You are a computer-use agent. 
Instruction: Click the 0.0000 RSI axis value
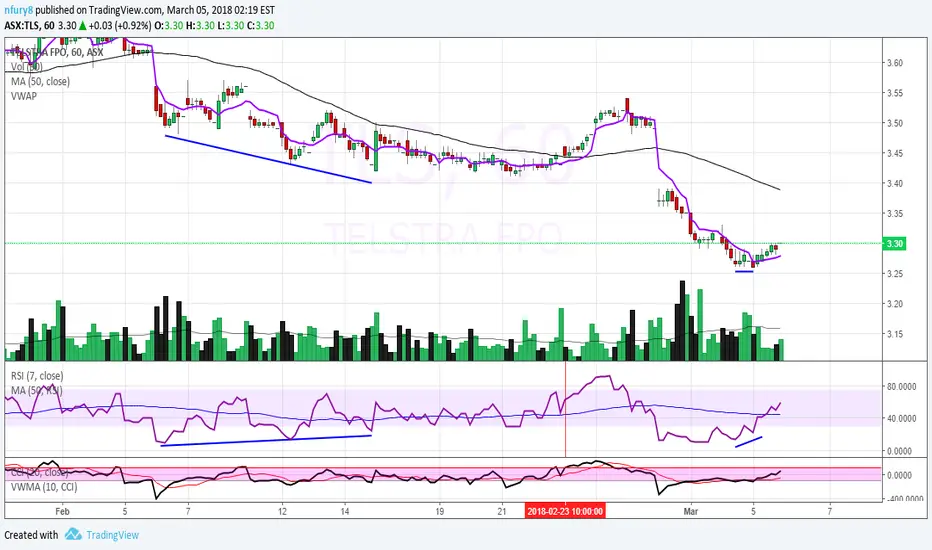(x=899, y=451)
